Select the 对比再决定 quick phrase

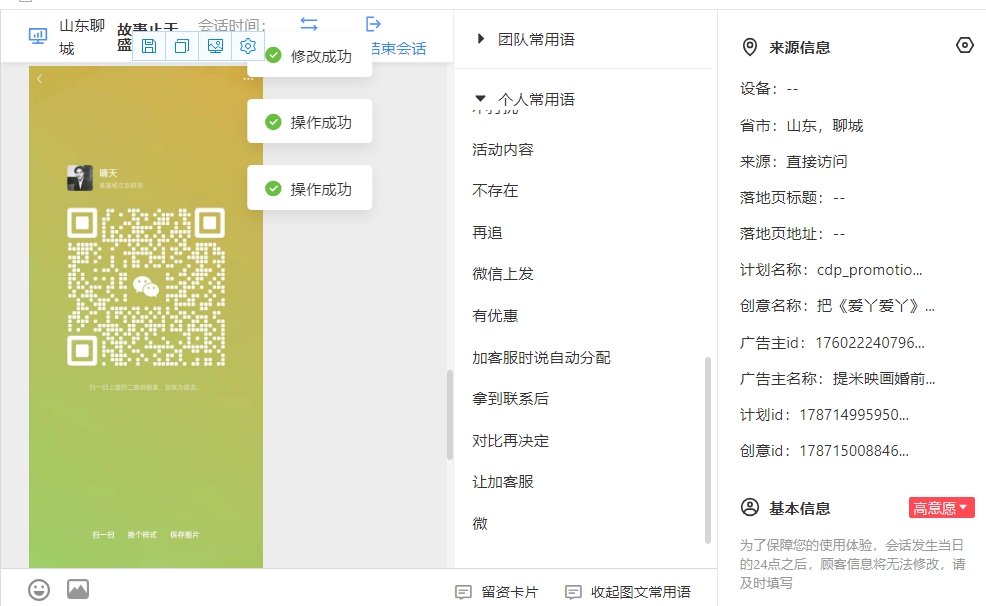511,441
